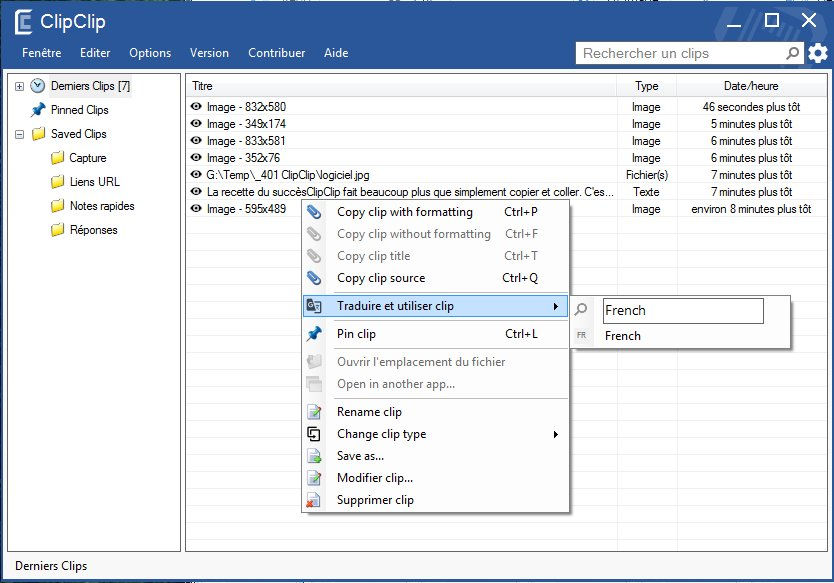Click the language filter field containing French

683,311
